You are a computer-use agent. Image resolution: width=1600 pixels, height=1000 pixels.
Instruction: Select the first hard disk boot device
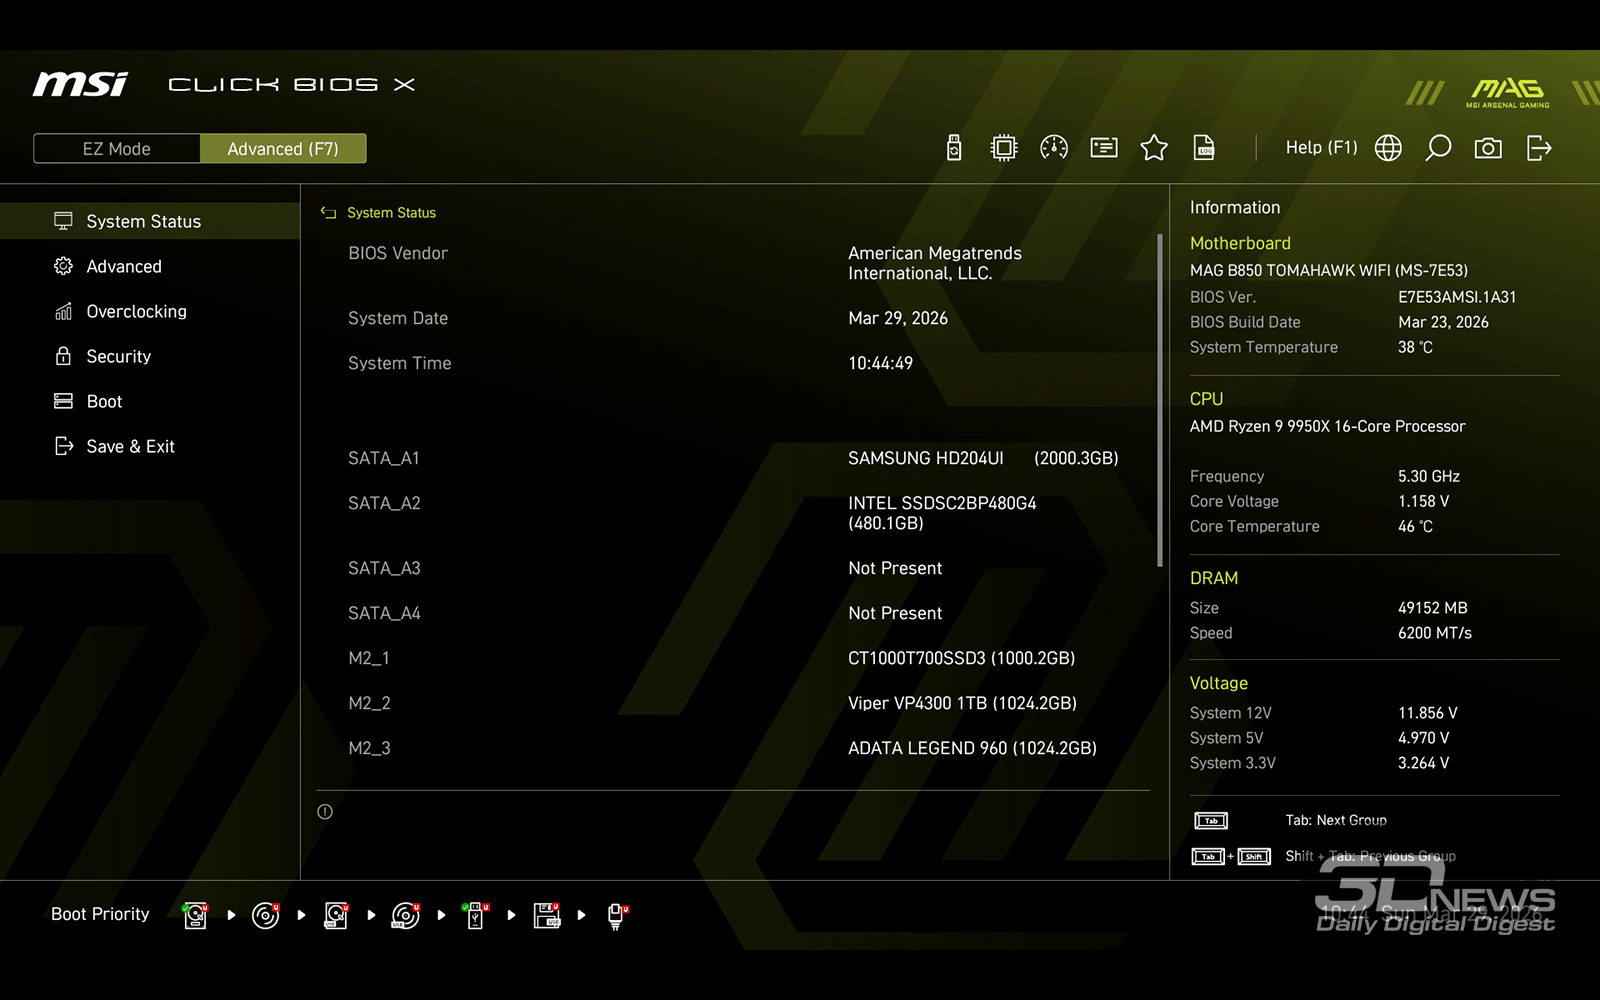(x=196, y=915)
